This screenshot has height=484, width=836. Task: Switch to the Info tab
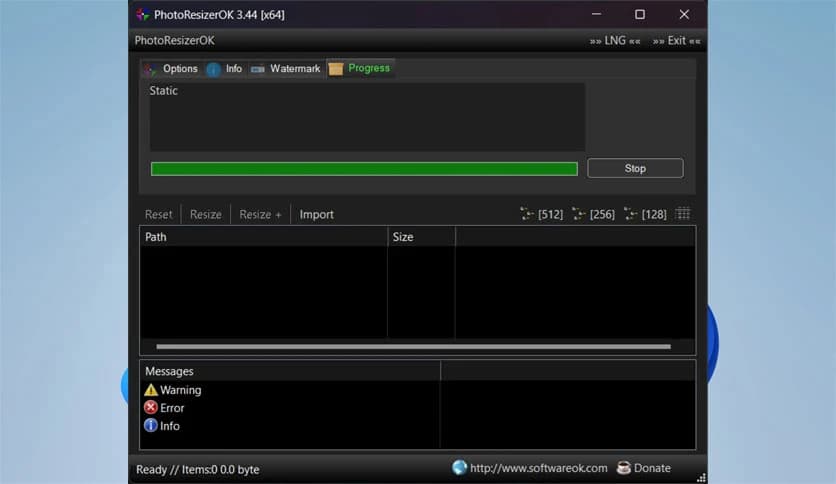[224, 69]
